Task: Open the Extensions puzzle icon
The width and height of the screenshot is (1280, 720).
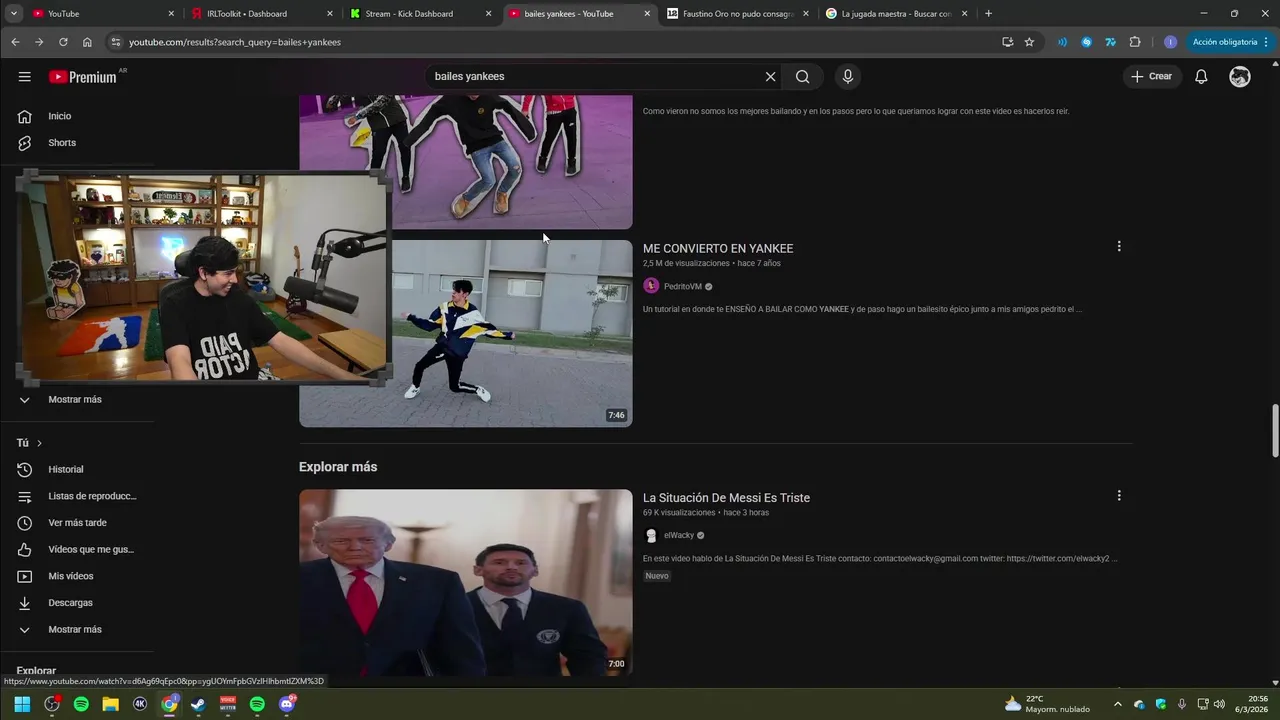Action: click(x=1135, y=42)
